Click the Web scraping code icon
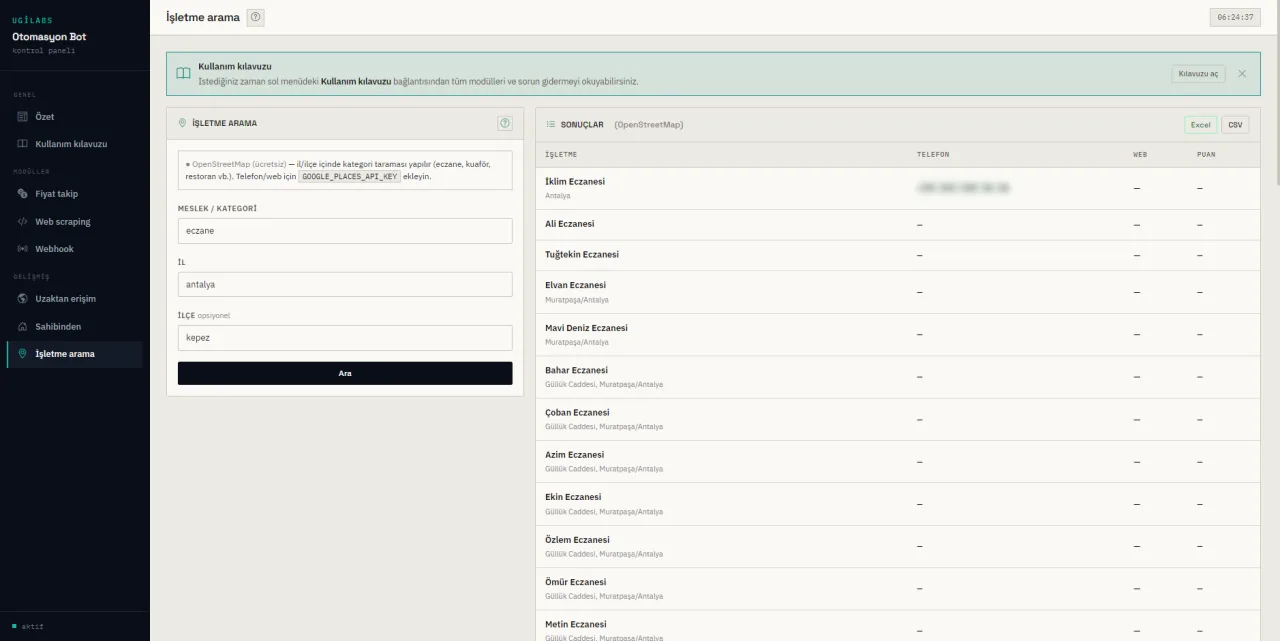This screenshot has height=641, width=1280. (x=23, y=222)
